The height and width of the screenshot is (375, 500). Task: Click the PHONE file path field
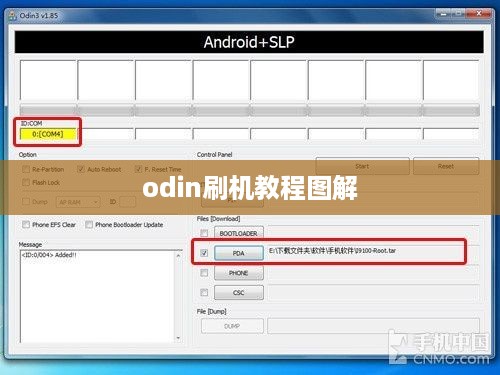373,273
